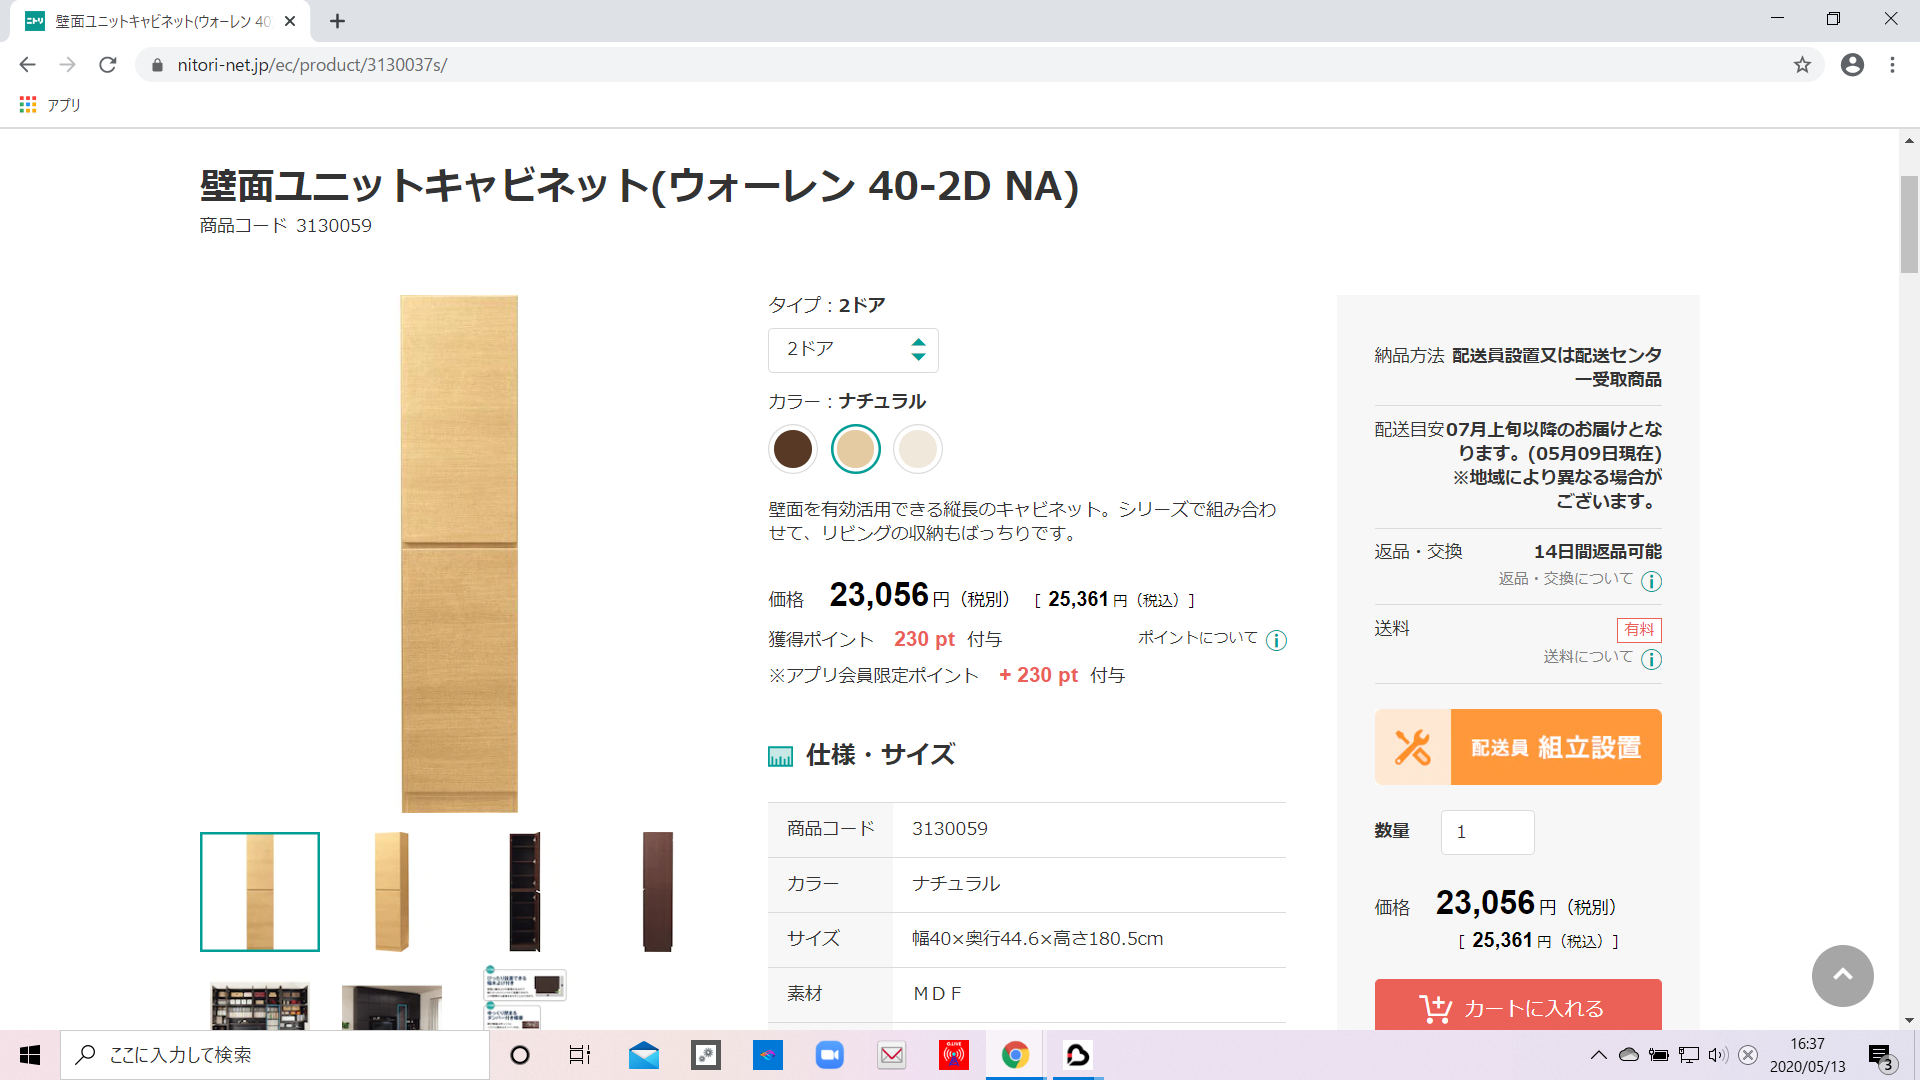The height and width of the screenshot is (1080, 1920).
Task: Select the dark brown color option
Action: pyautogui.click(x=793, y=449)
